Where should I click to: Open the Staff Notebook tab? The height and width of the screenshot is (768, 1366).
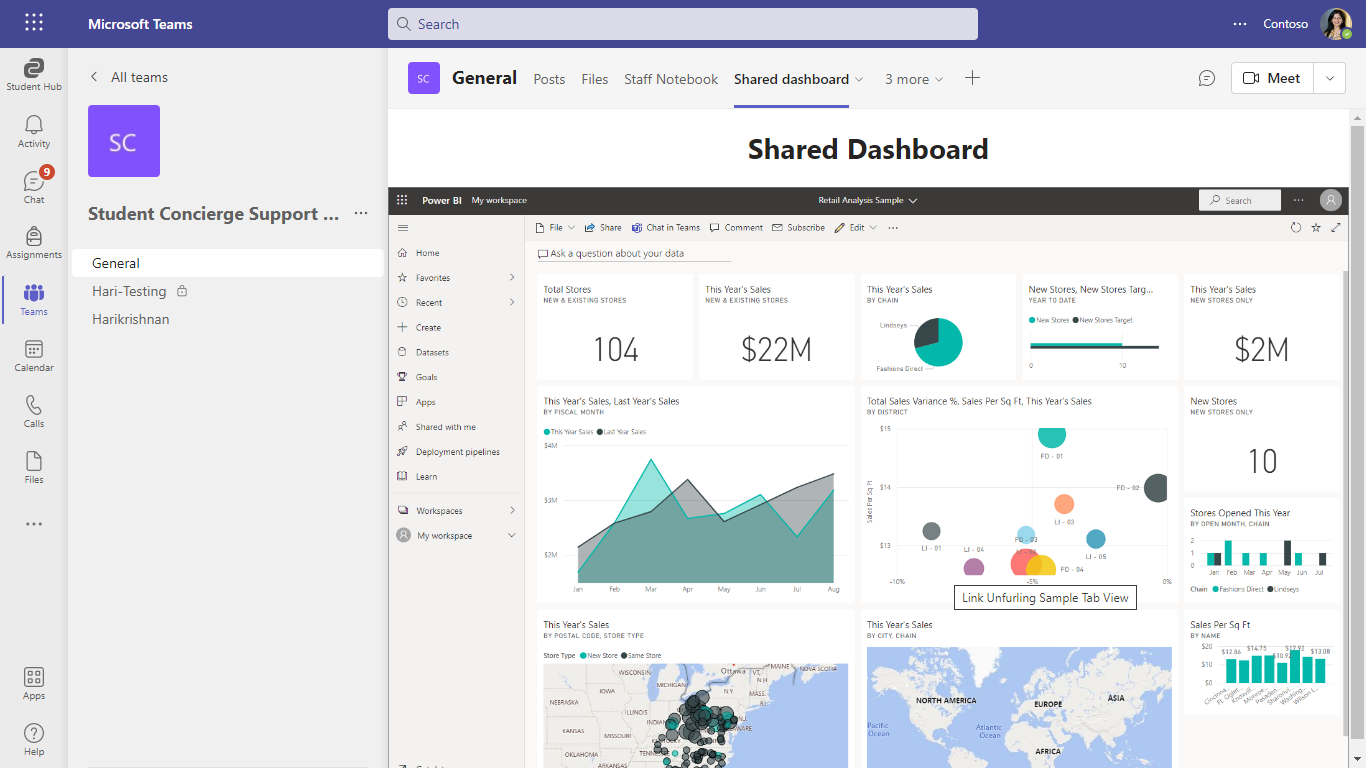coord(671,79)
